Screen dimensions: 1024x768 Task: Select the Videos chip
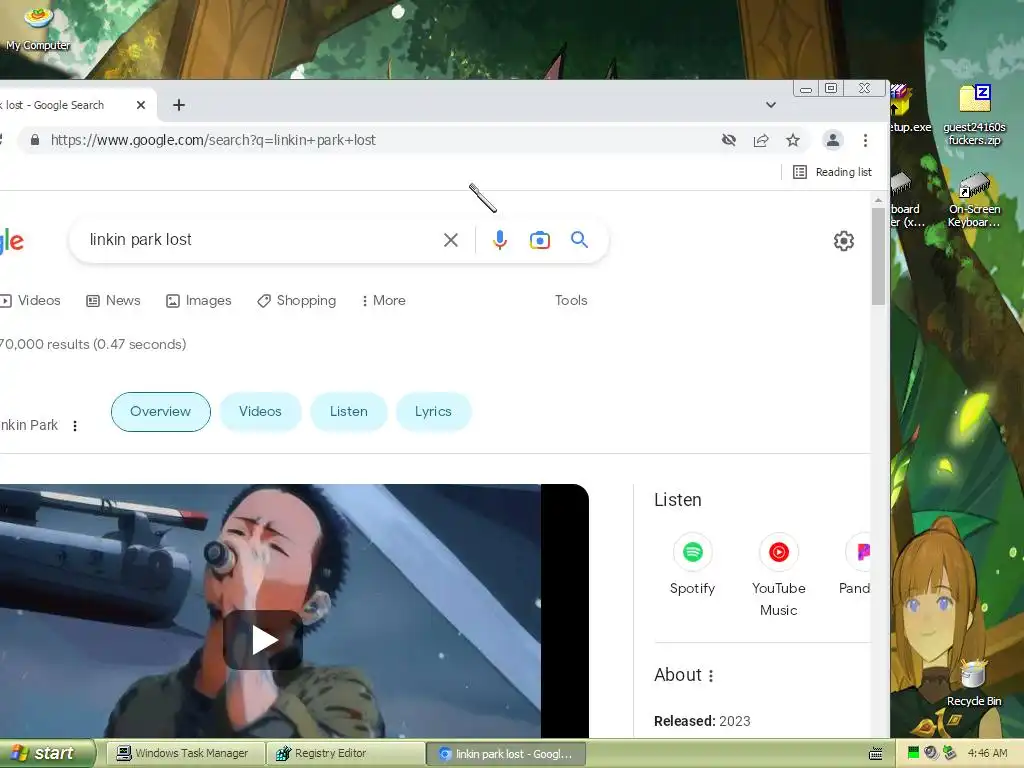click(x=260, y=411)
